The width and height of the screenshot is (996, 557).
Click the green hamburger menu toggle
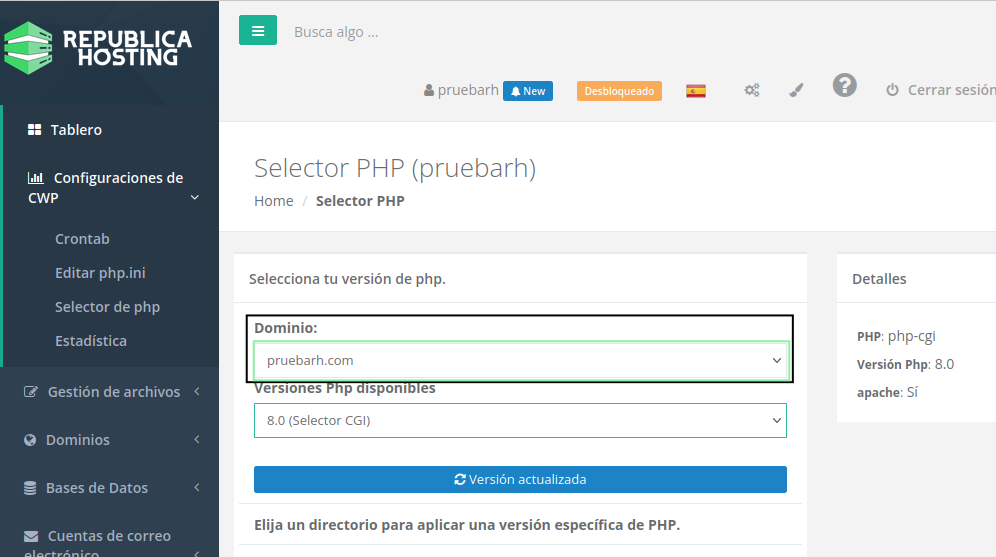(x=257, y=31)
